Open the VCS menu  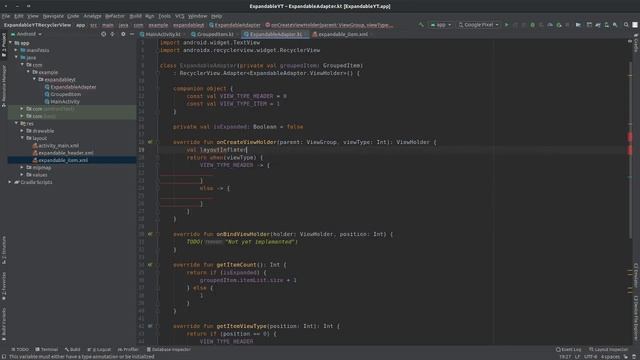180,16
